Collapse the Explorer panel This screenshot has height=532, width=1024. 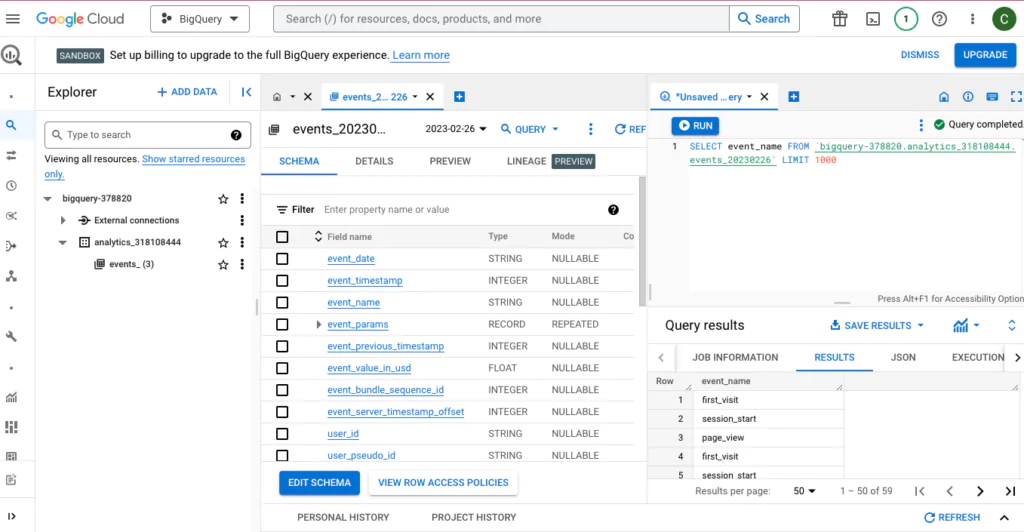[x=246, y=92]
